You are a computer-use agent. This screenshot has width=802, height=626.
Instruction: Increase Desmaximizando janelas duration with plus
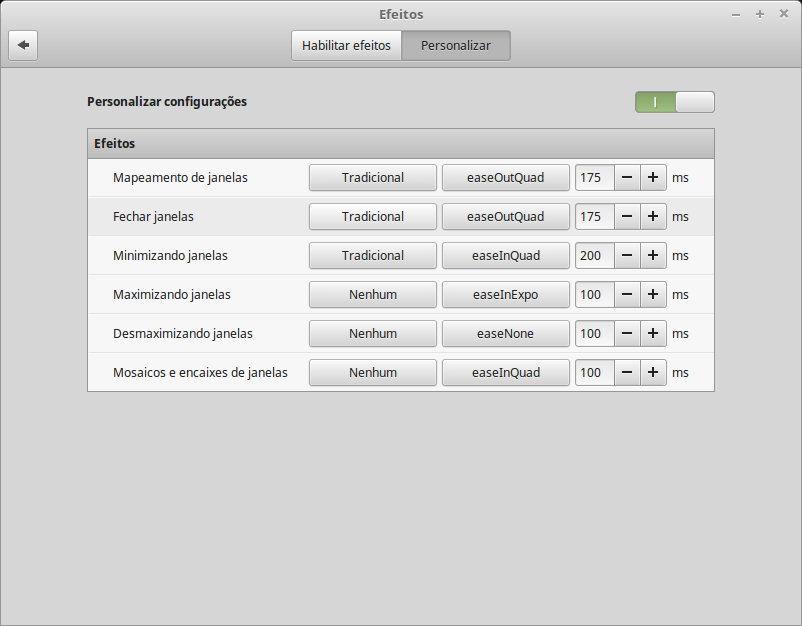click(x=653, y=333)
